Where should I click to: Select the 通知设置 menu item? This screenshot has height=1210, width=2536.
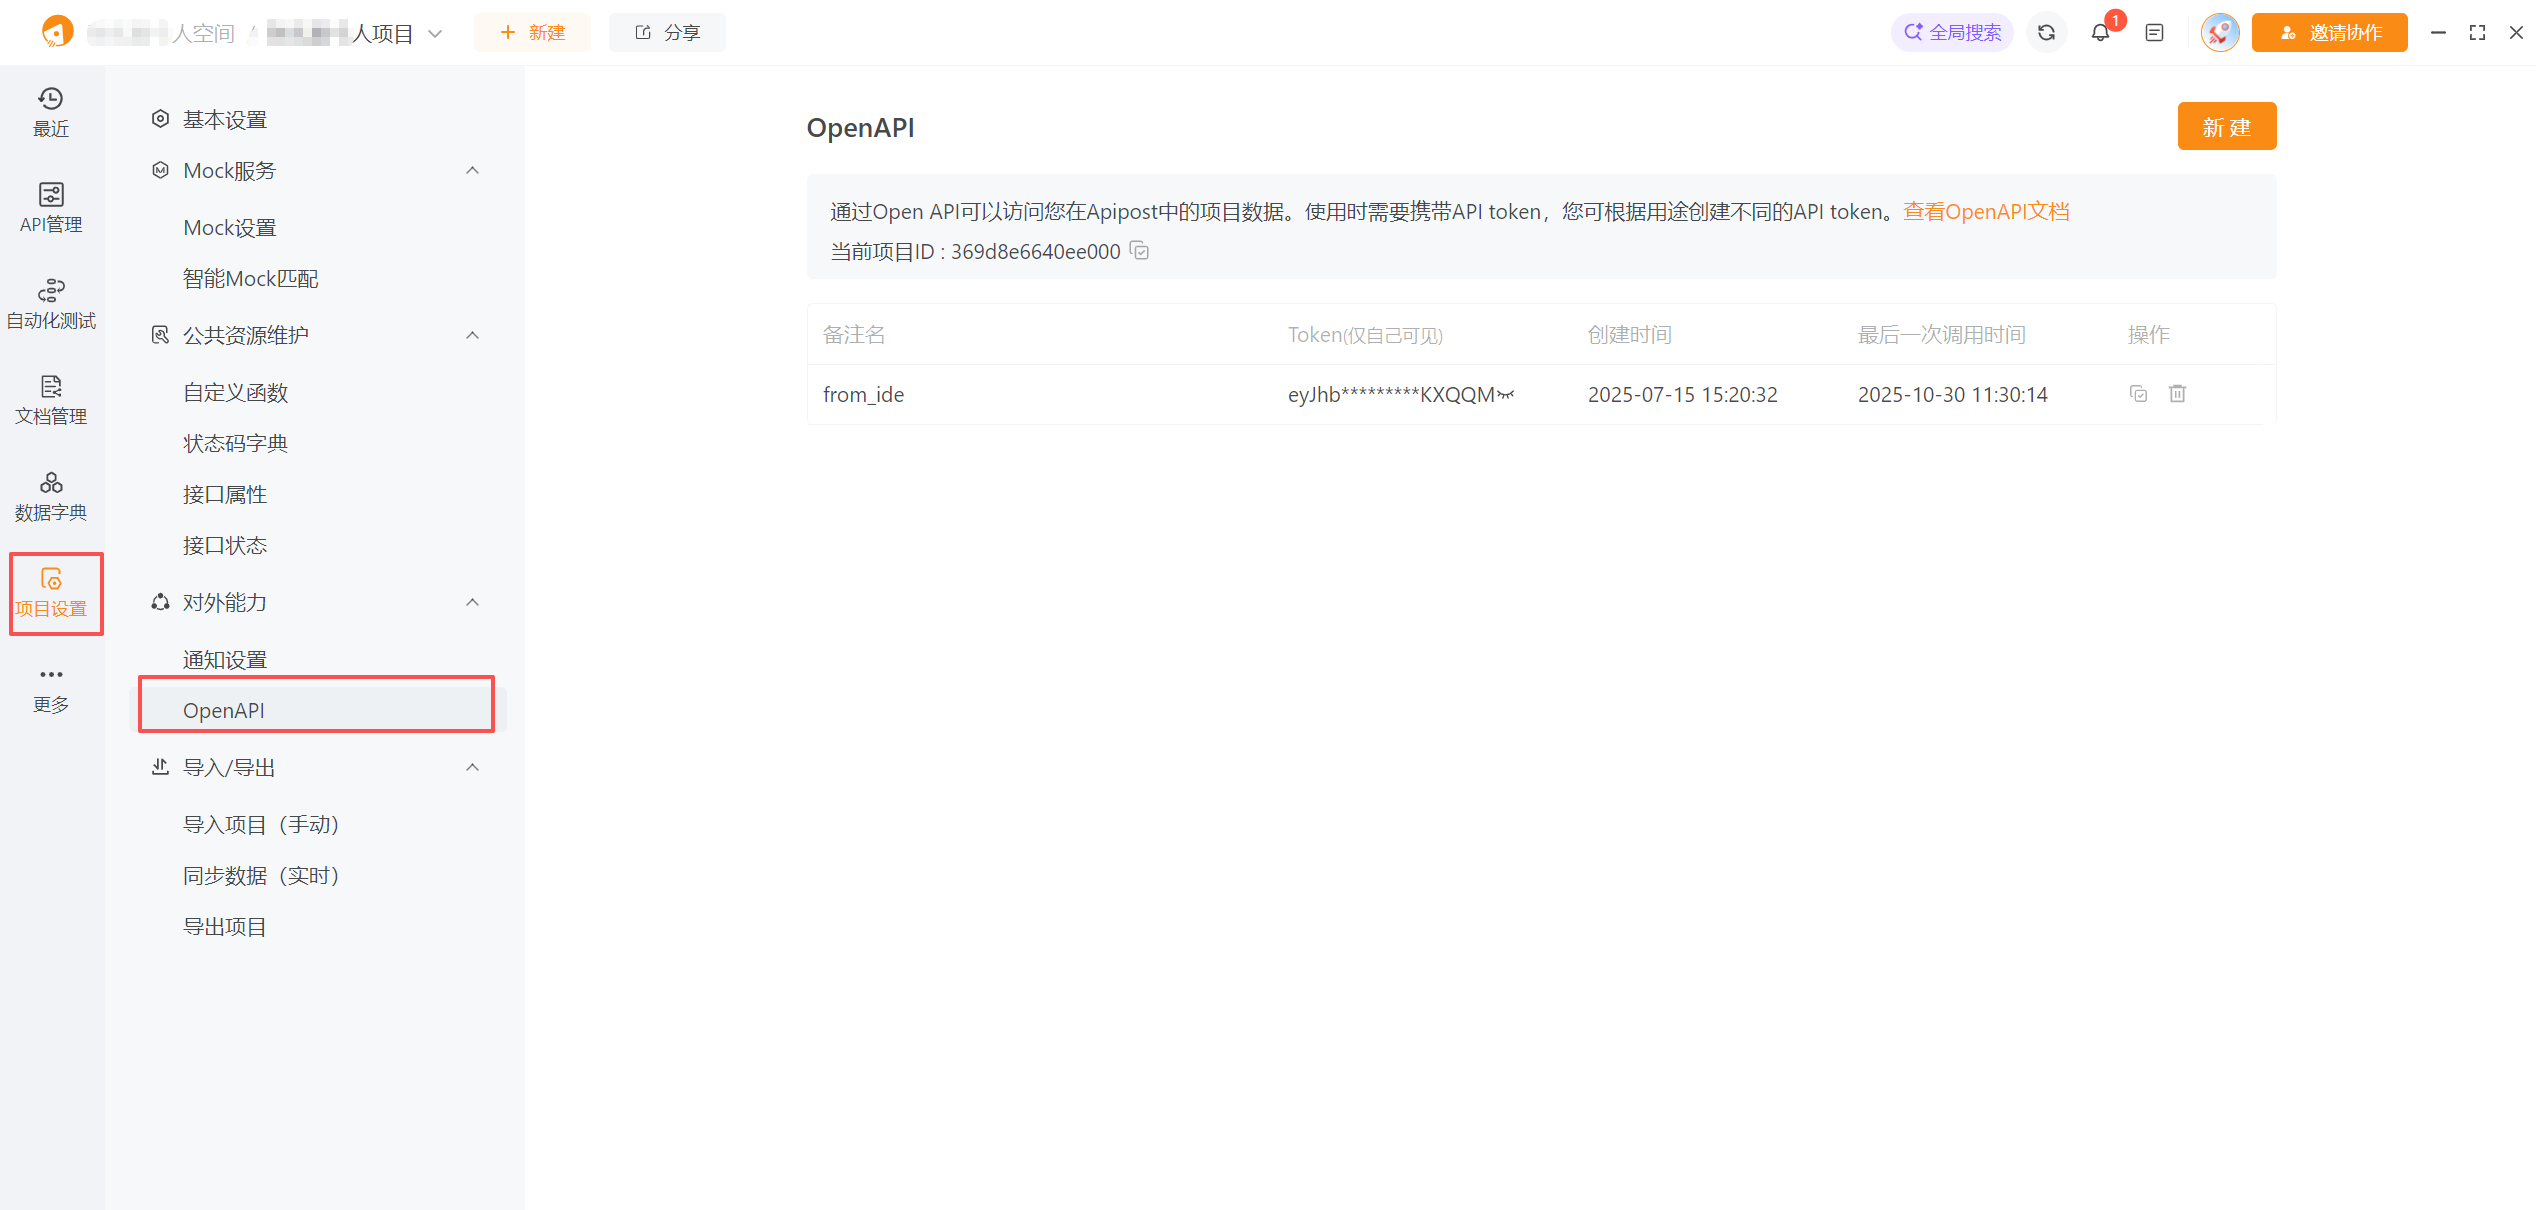225,660
